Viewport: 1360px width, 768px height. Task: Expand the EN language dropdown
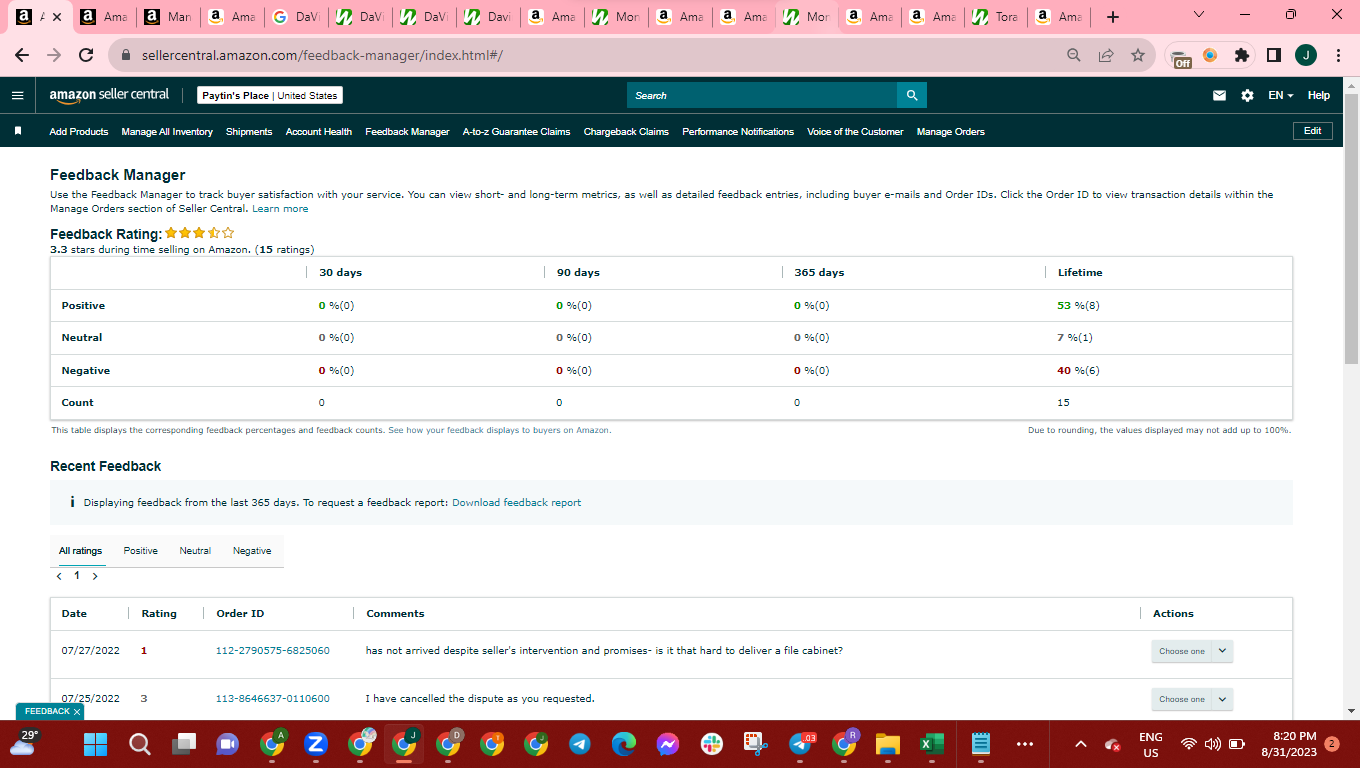coord(1281,95)
